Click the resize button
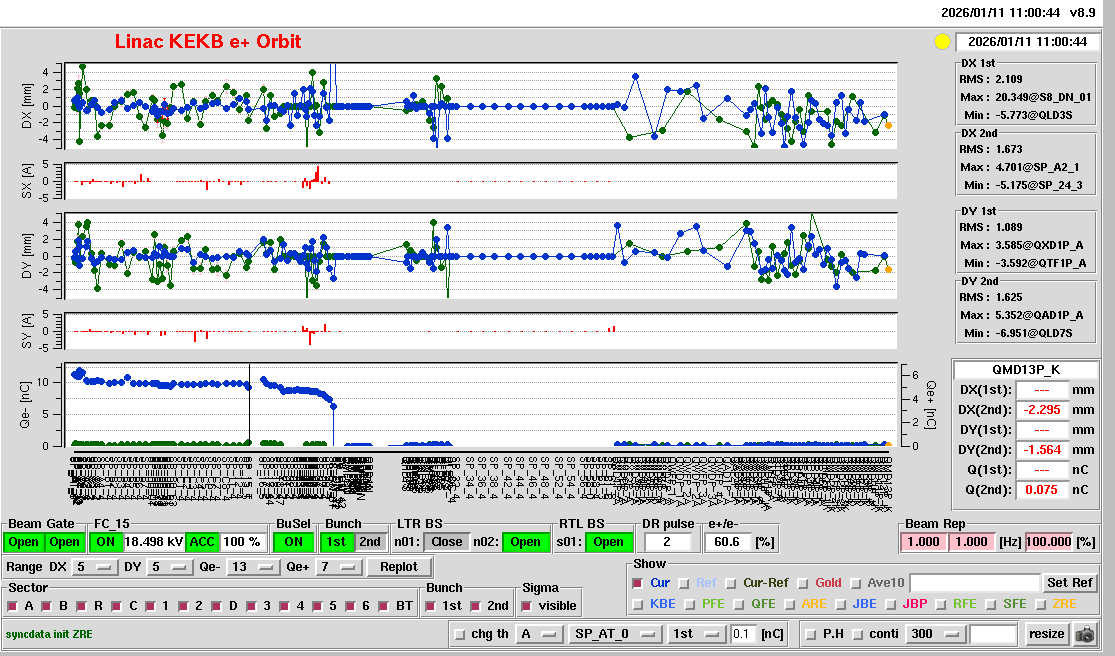The image size is (1115, 656). (1046, 634)
